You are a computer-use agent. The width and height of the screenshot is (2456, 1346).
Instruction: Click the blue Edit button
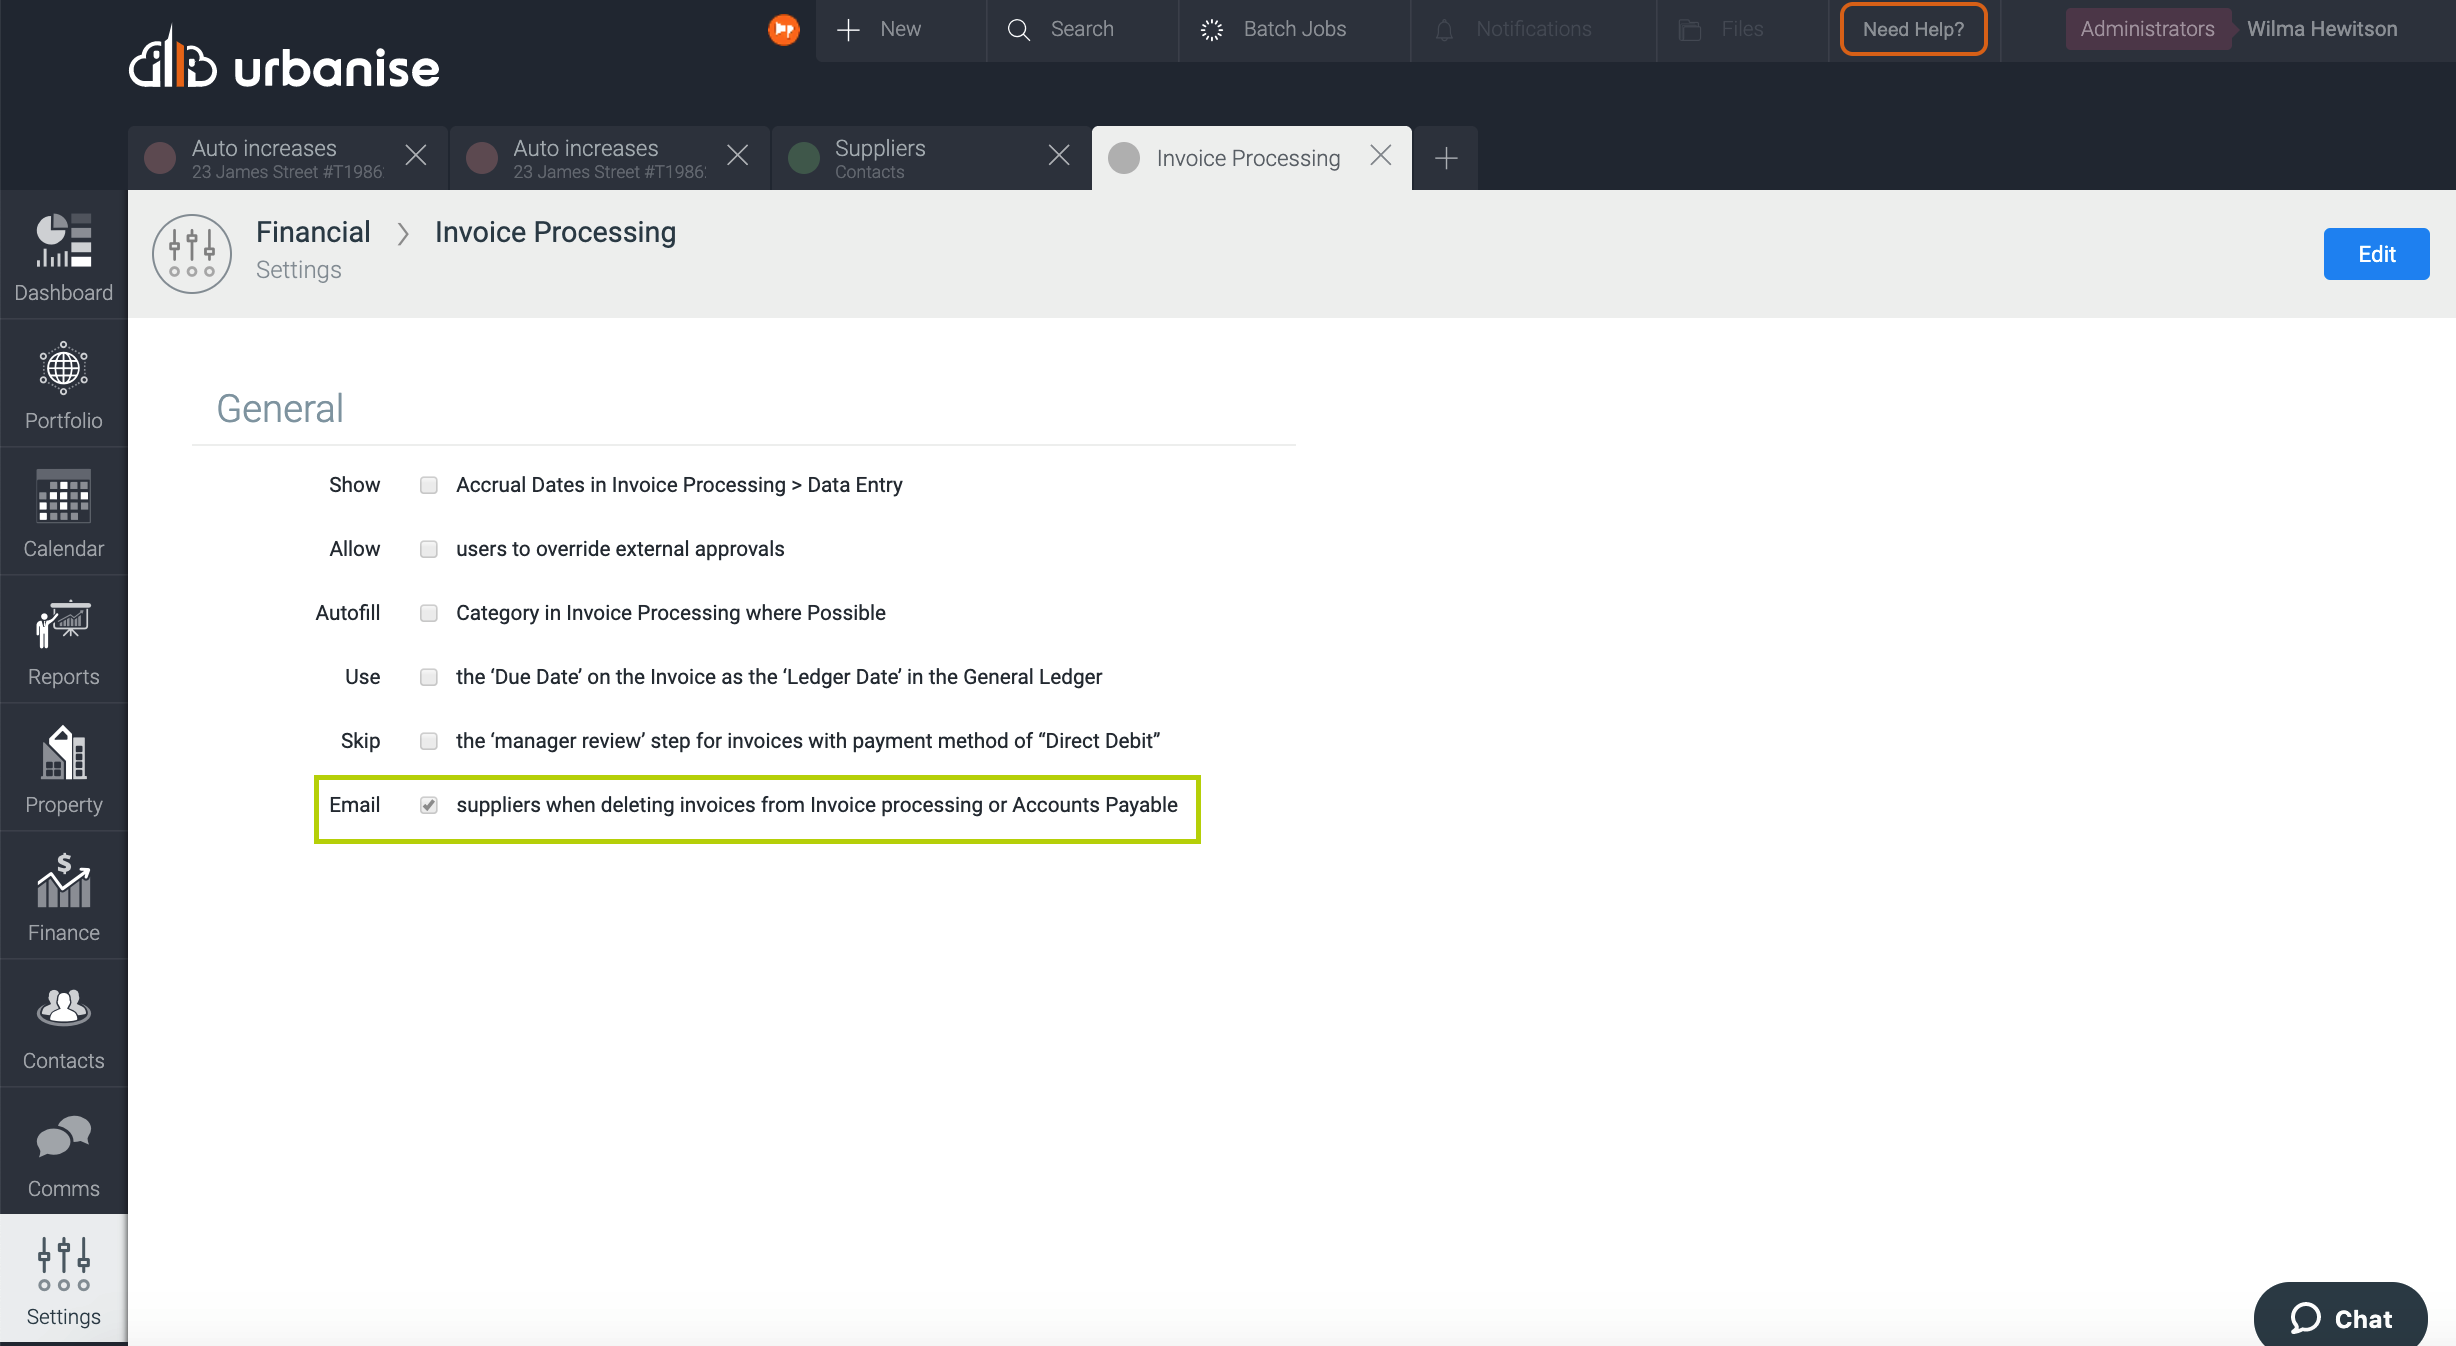click(x=2375, y=254)
